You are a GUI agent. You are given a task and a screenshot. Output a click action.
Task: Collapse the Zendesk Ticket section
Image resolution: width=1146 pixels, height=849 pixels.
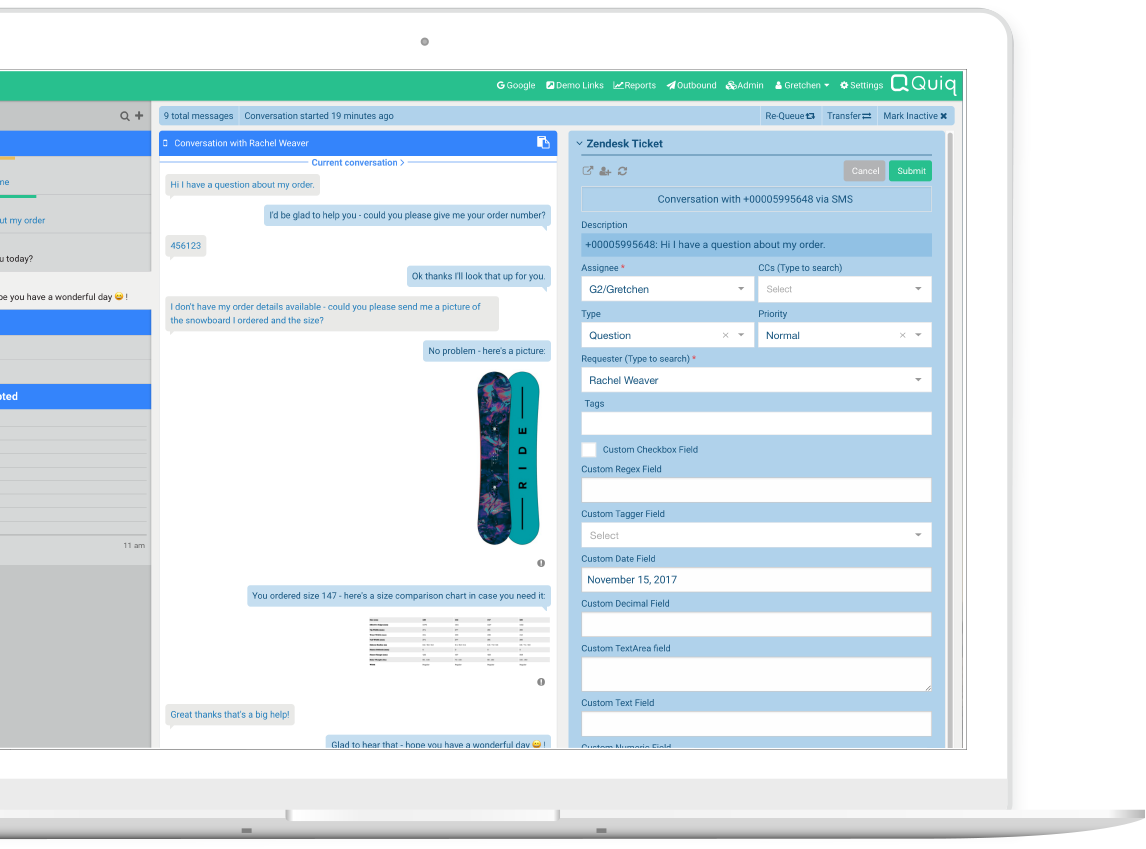(580, 144)
